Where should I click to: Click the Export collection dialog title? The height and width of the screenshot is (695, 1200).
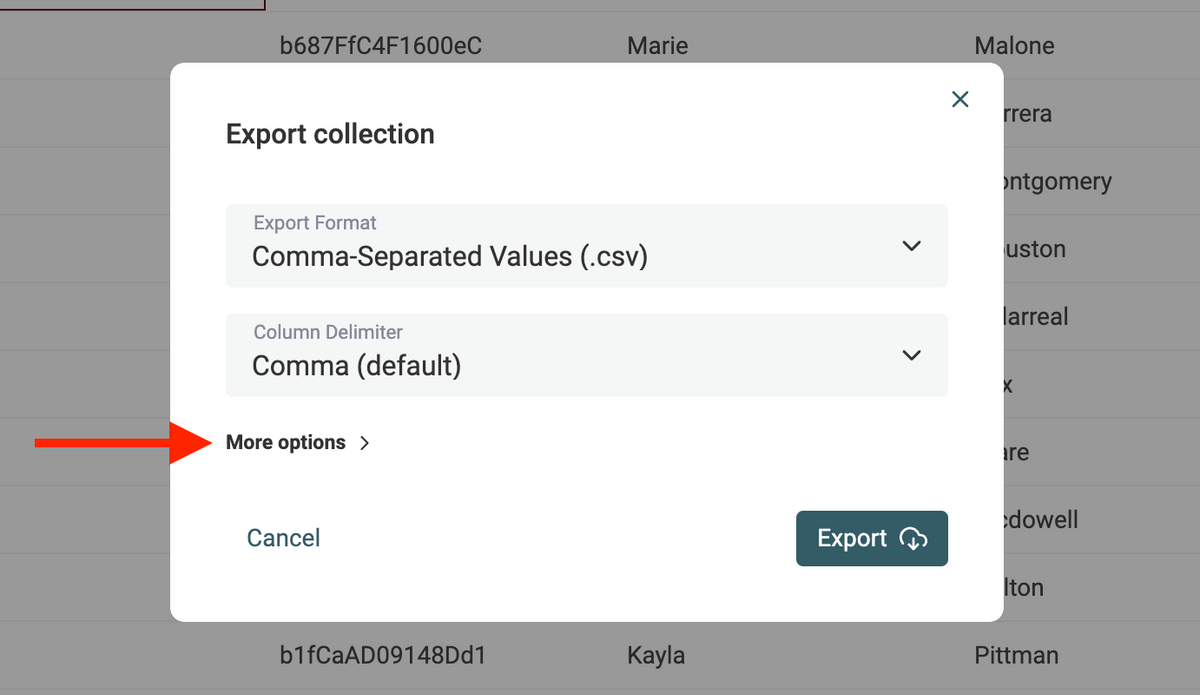[x=330, y=134]
